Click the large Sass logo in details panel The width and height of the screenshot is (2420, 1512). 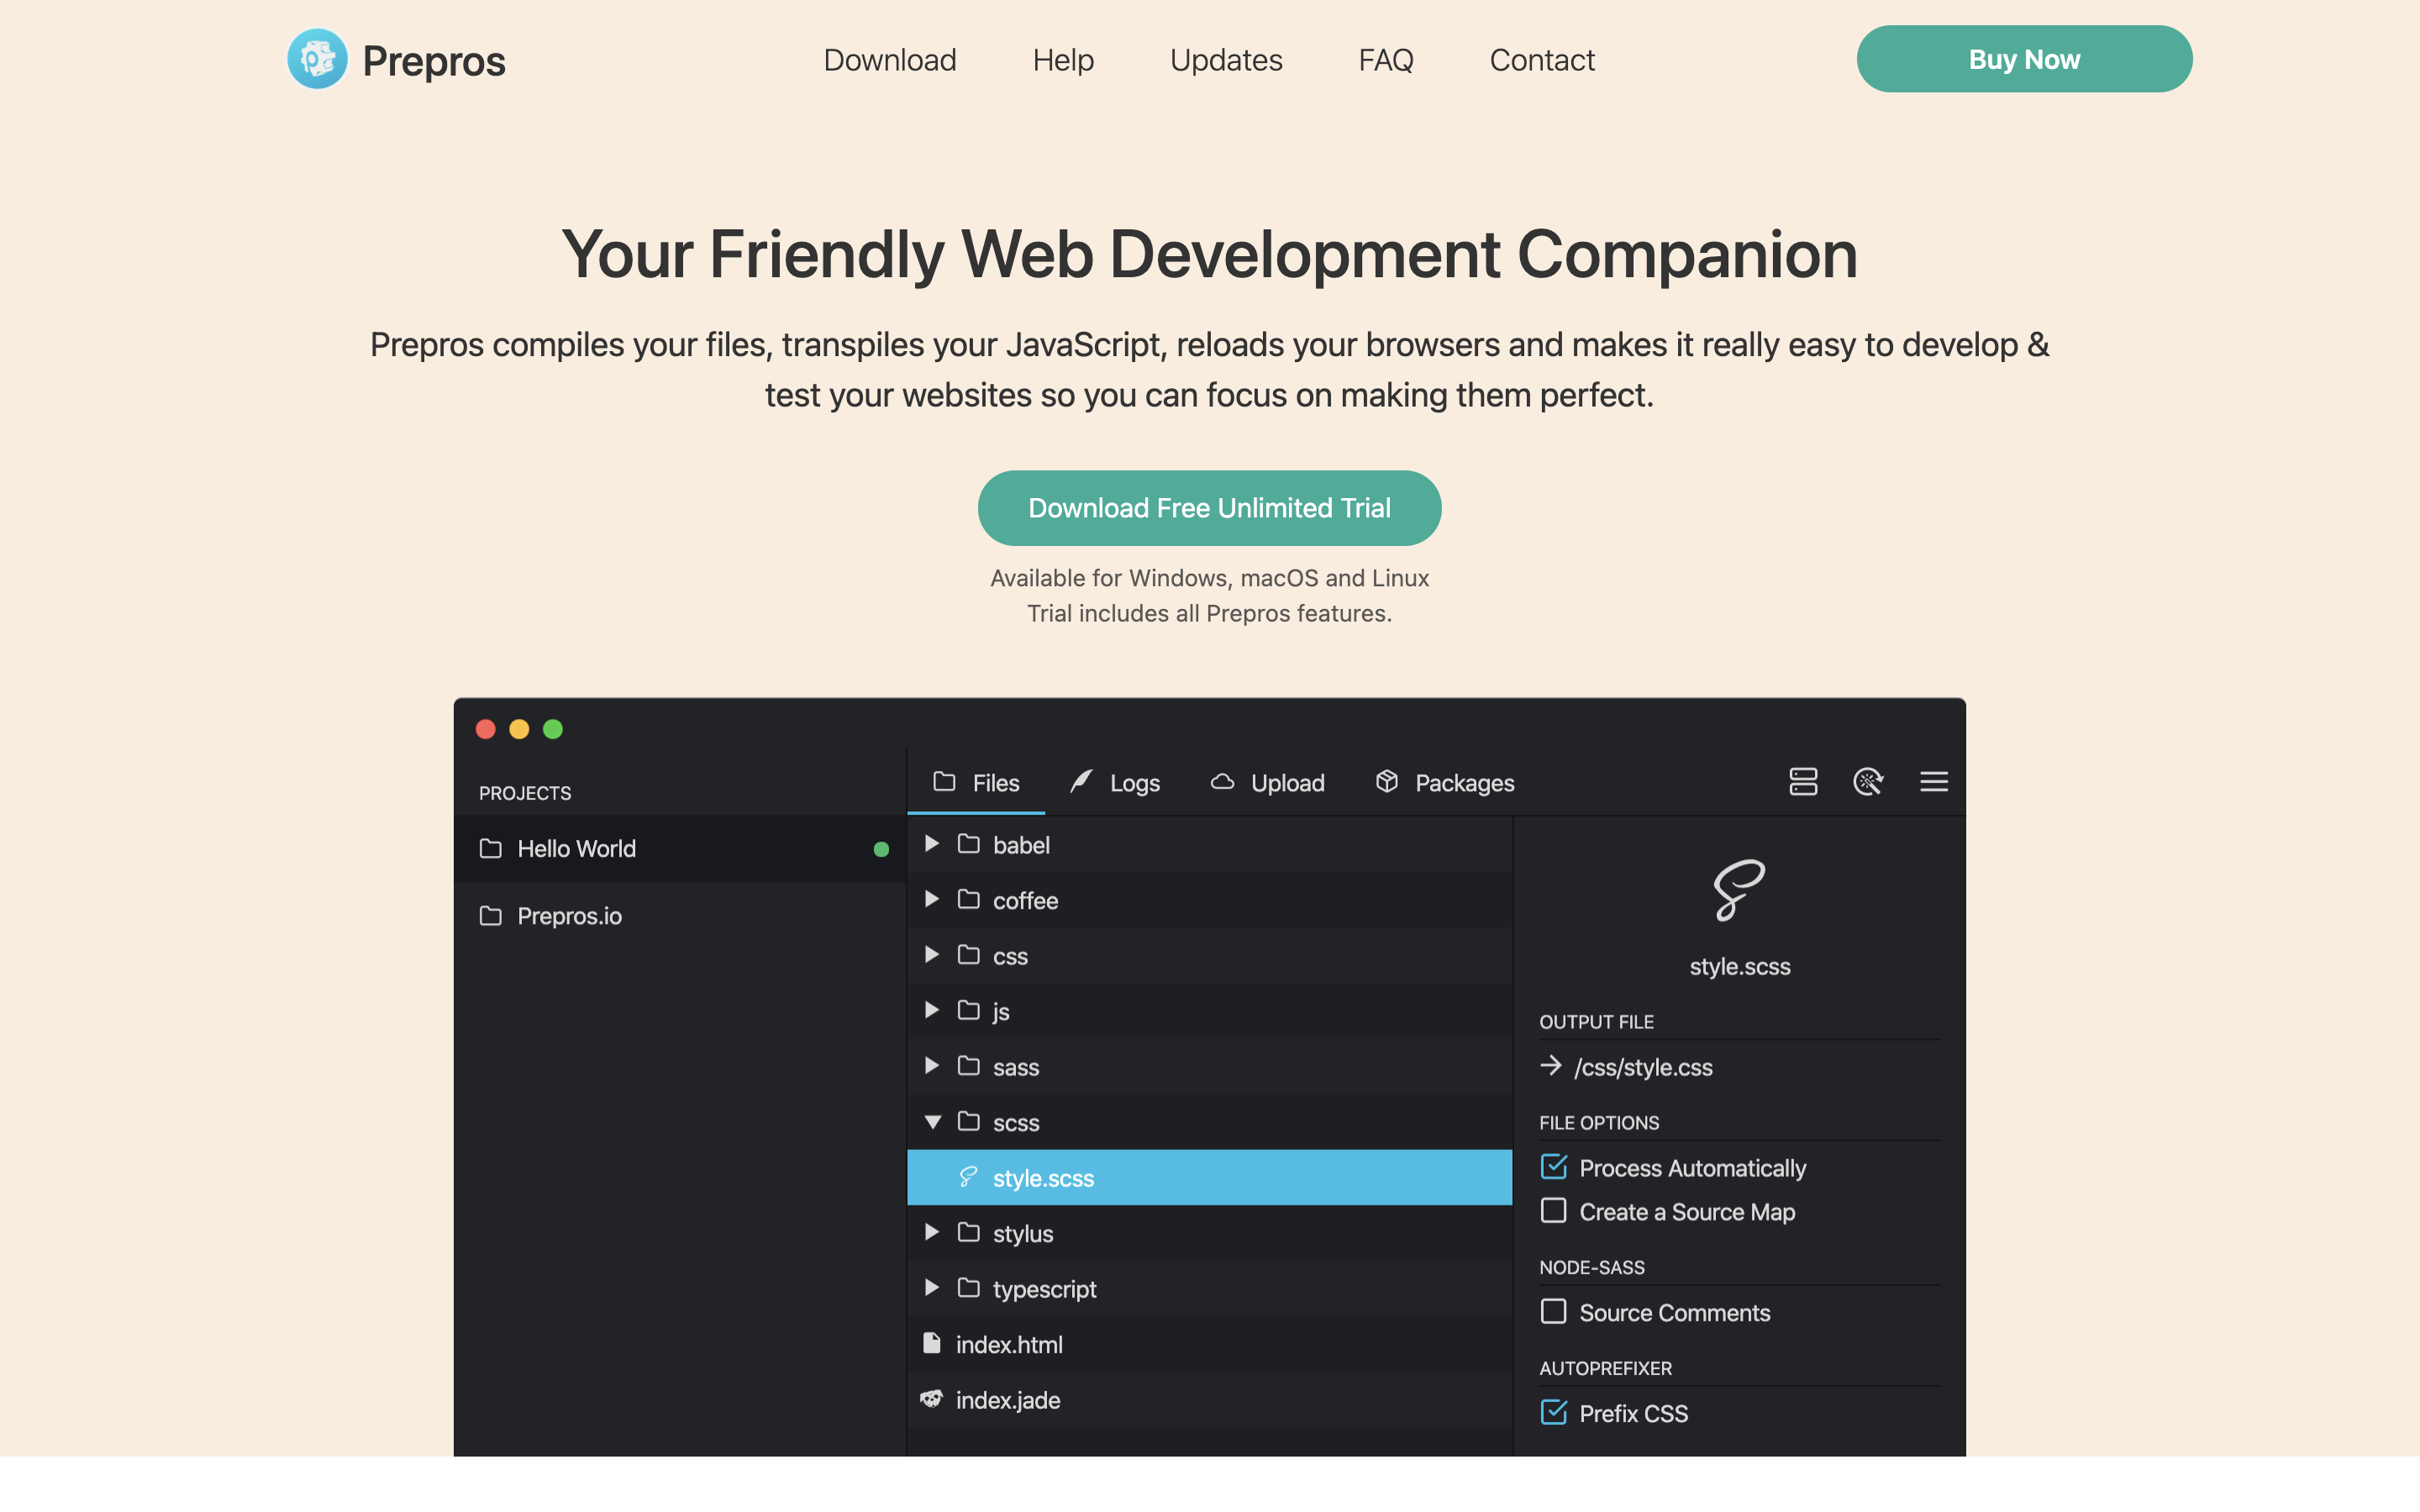[1739, 889]
